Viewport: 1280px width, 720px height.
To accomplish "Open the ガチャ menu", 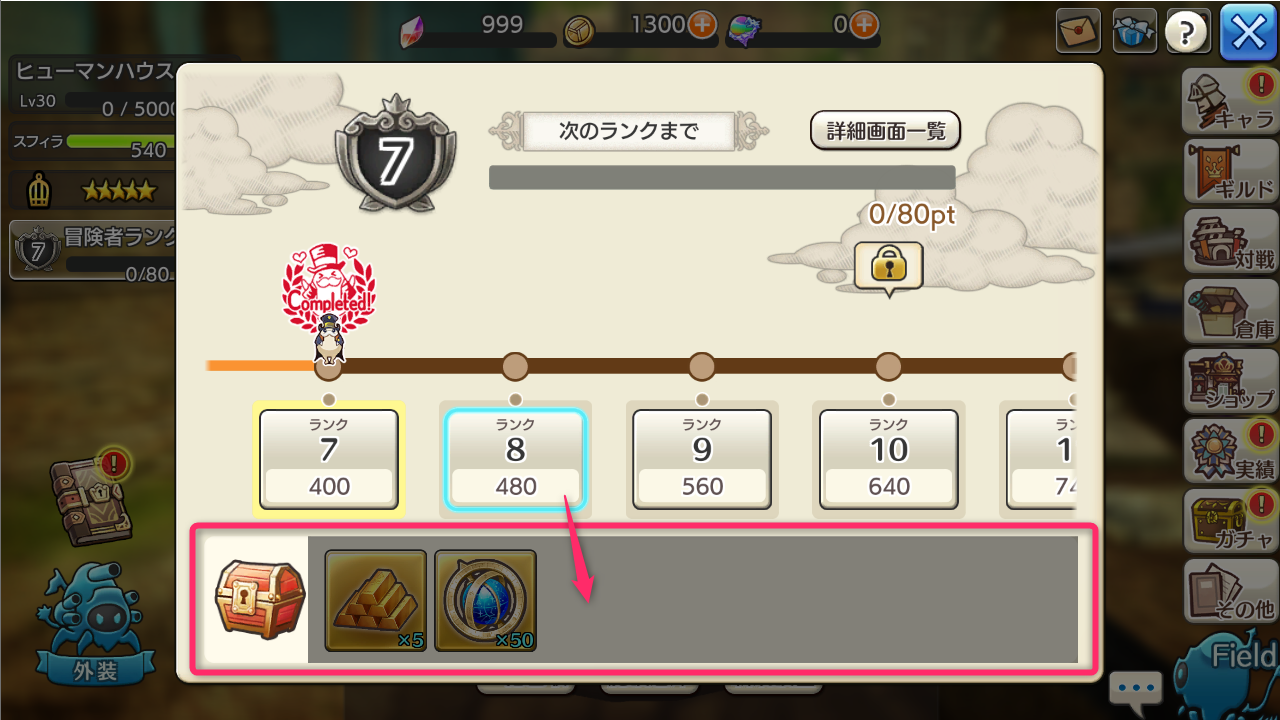I will pyautogui.click(x=1230, y=521).
